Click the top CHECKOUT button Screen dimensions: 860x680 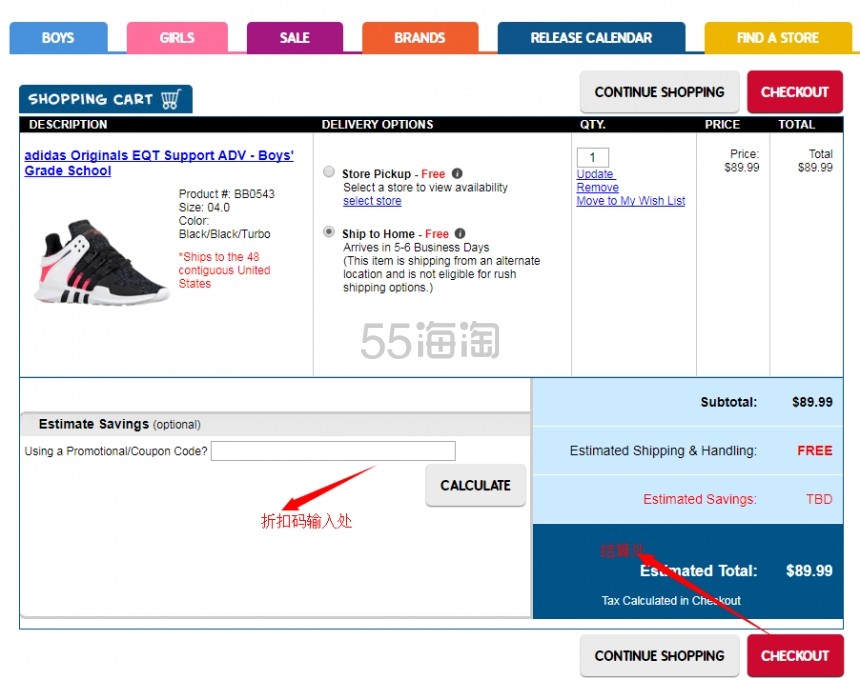[794, 92]
